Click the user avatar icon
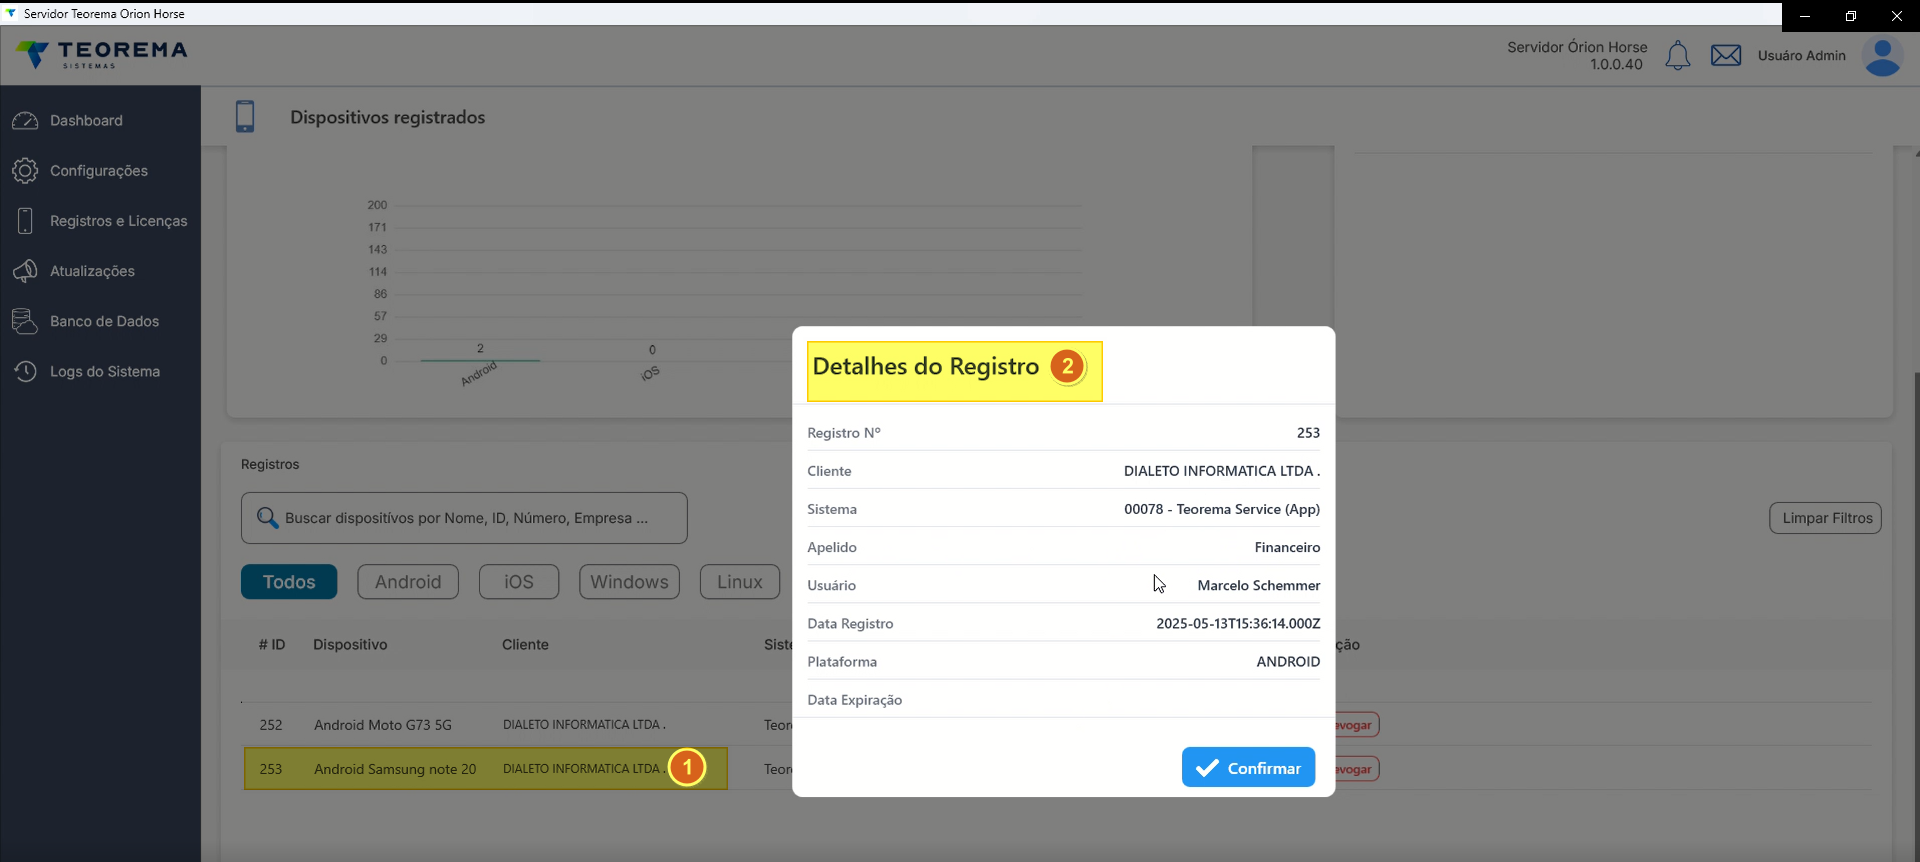The width and height of the screenshot is (1920, 862). pos(1882,56)
